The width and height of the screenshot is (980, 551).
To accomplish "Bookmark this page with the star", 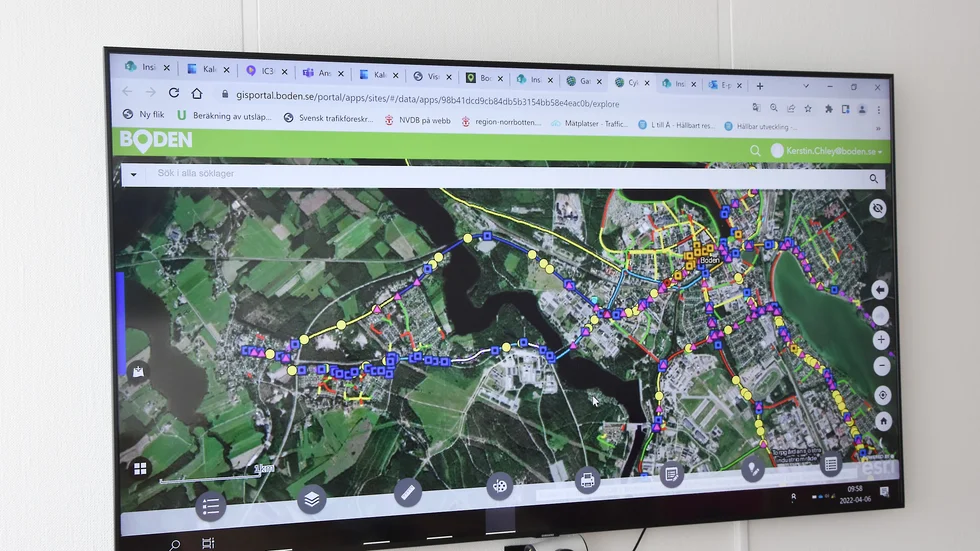I will point(808,109).
